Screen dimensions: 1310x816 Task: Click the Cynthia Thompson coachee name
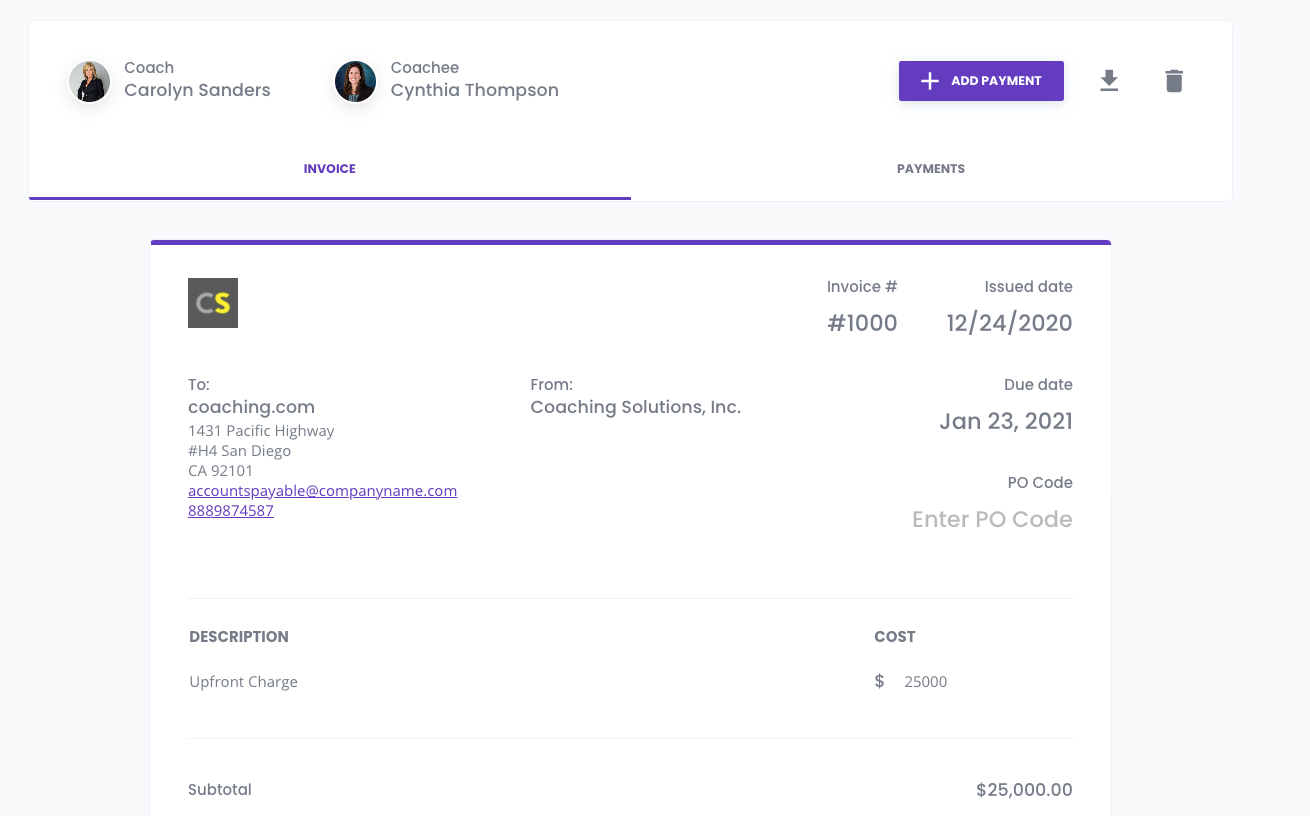coord(475,90)
